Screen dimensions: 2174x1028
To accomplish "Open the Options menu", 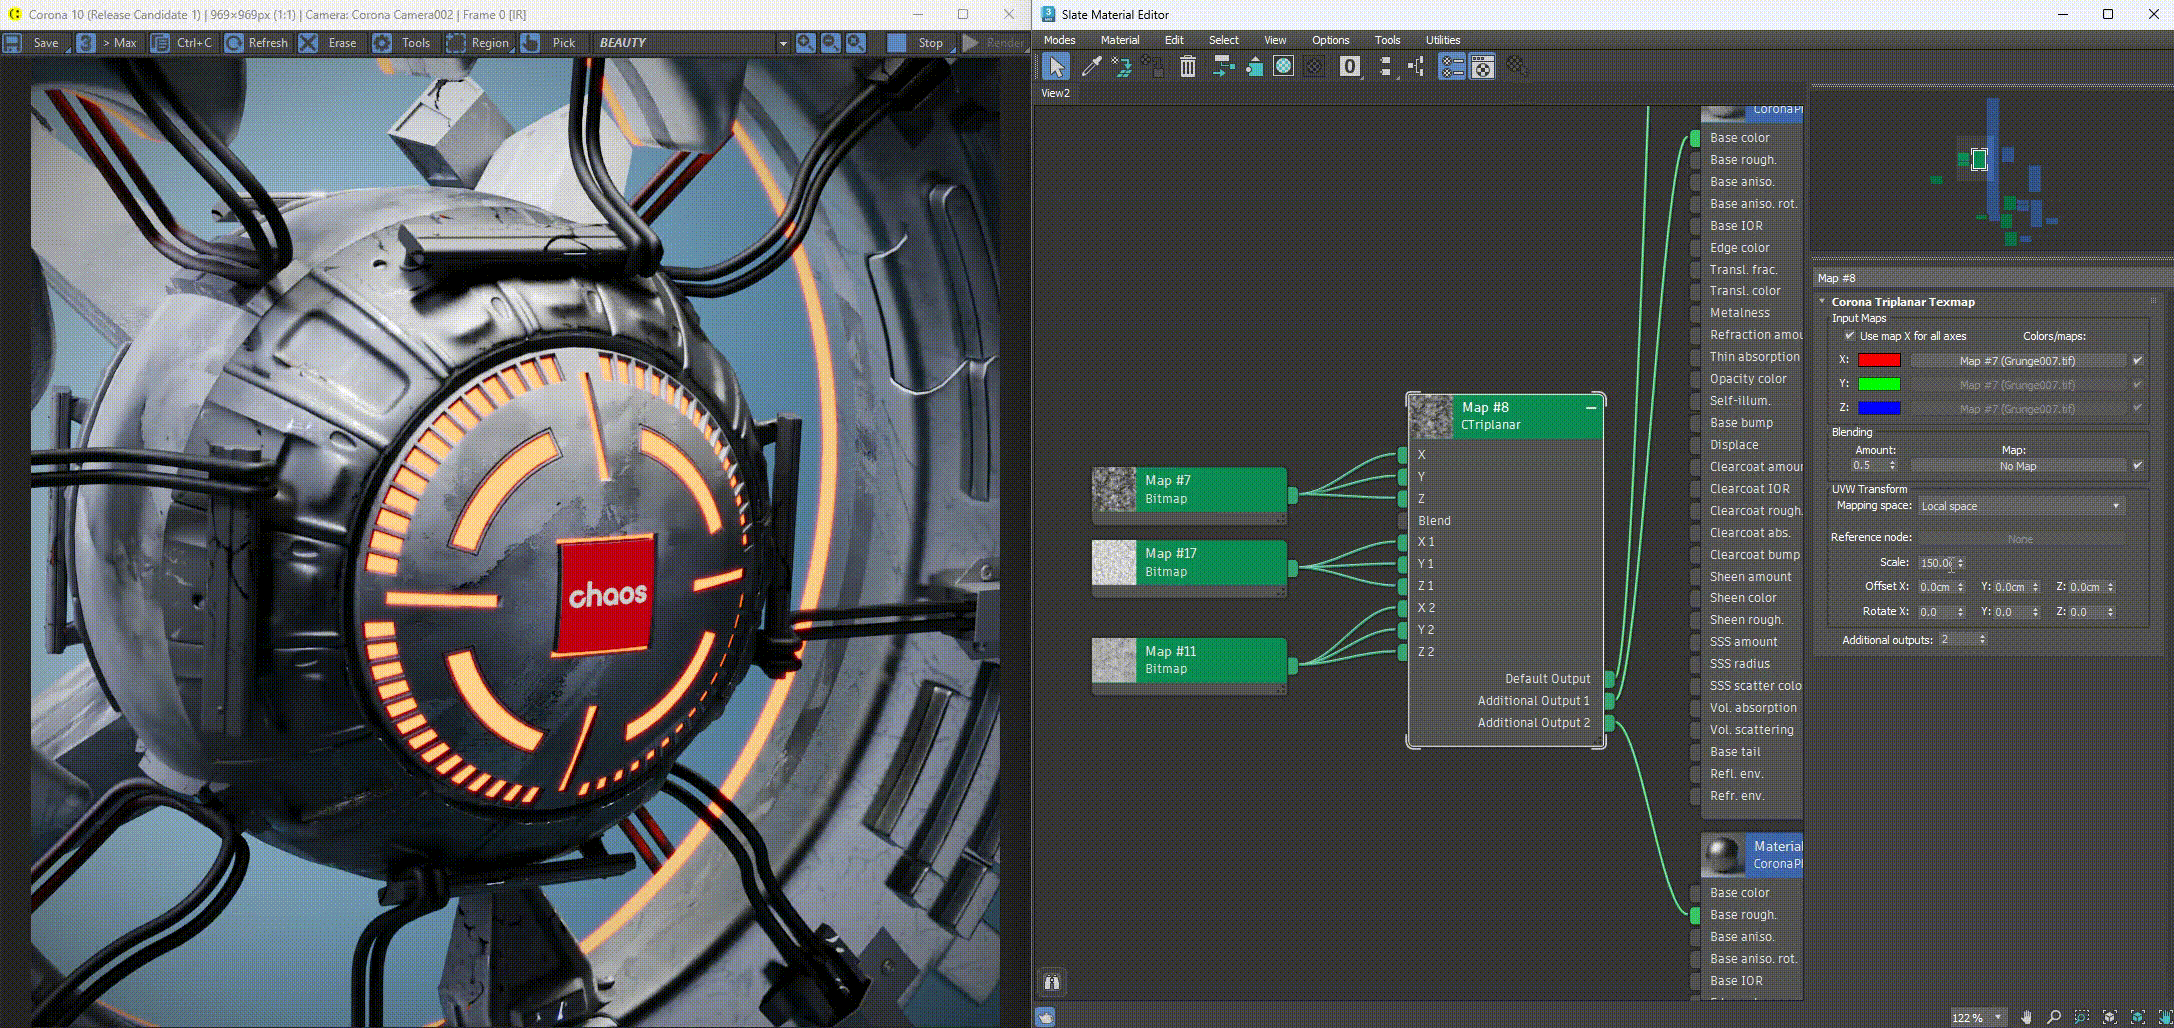I will point(1330,40).
